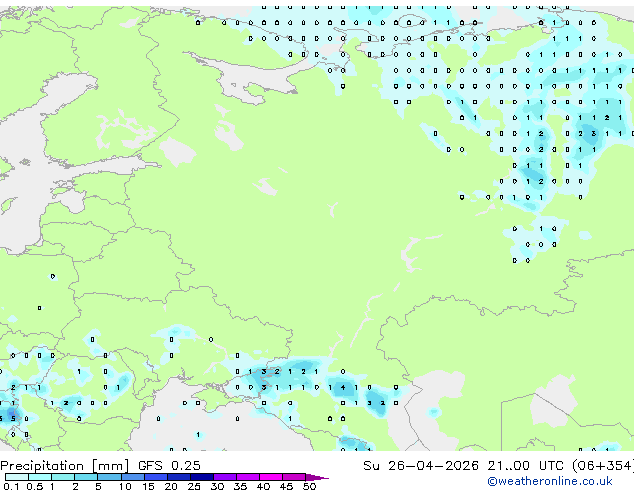This screenshot has height=490, width=634.
Task: Click the legend value "30"
Action: point(217,486)
